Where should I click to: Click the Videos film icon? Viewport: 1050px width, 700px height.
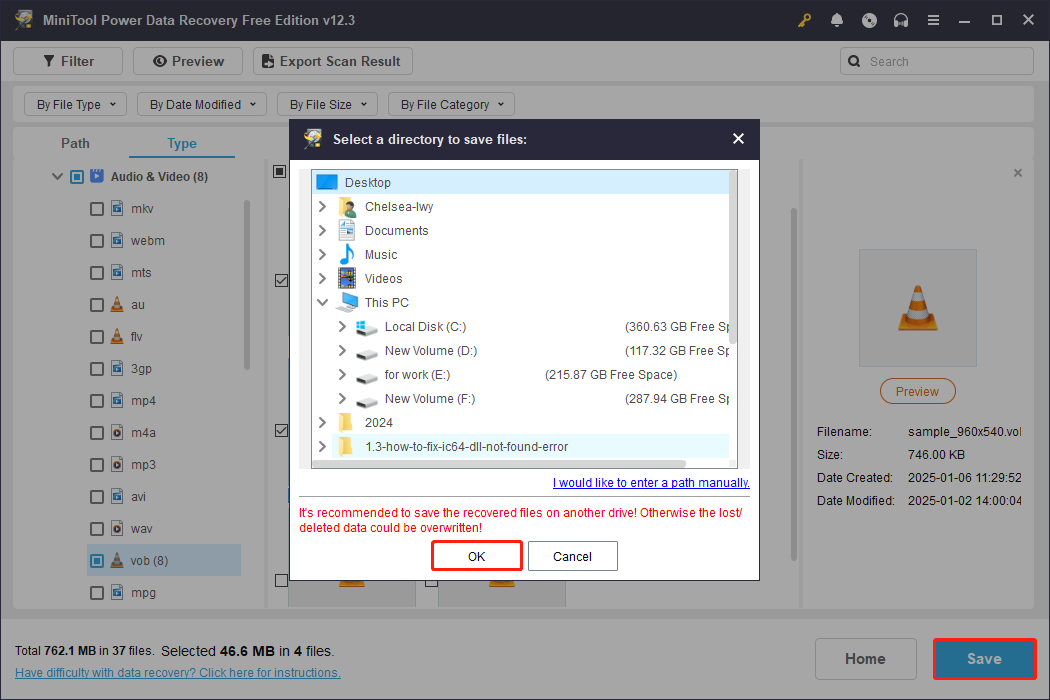pyautogui.click(x=347, y=279)
